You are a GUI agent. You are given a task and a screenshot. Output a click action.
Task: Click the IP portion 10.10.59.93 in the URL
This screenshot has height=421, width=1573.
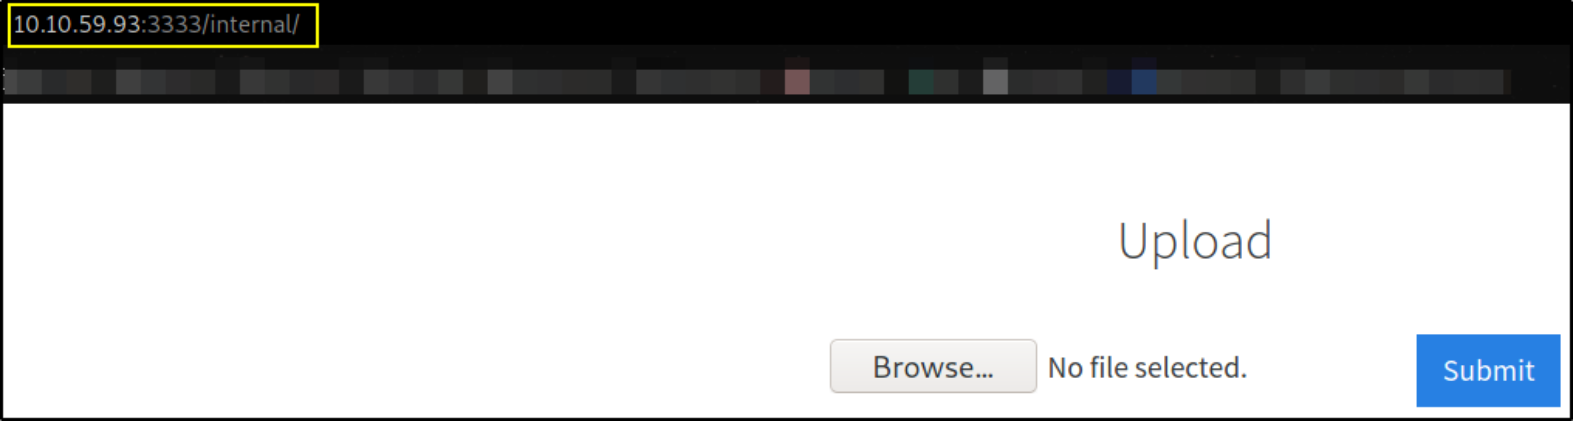pos(78,25)
